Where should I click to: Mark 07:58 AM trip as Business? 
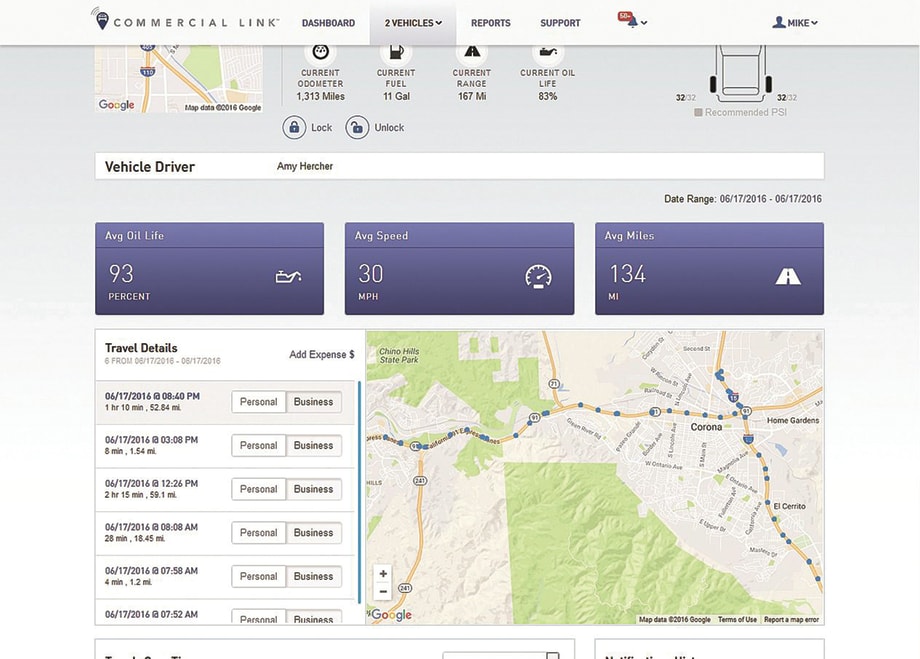(x=313, y=576)
